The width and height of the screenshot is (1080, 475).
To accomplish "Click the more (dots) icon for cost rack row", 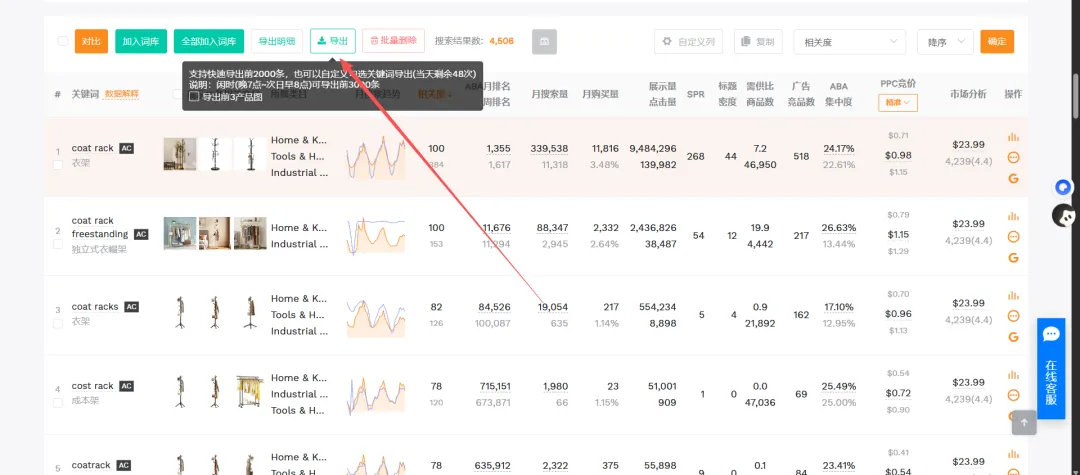I will click(x=1013, y=395).
